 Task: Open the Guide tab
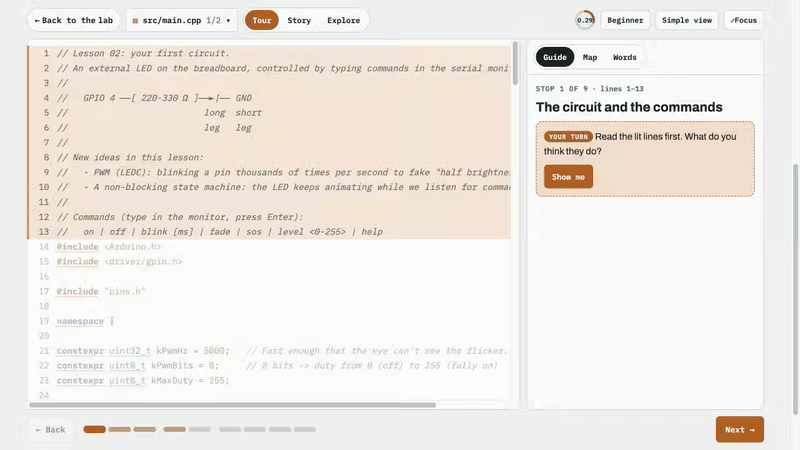(x=555, y=57)
